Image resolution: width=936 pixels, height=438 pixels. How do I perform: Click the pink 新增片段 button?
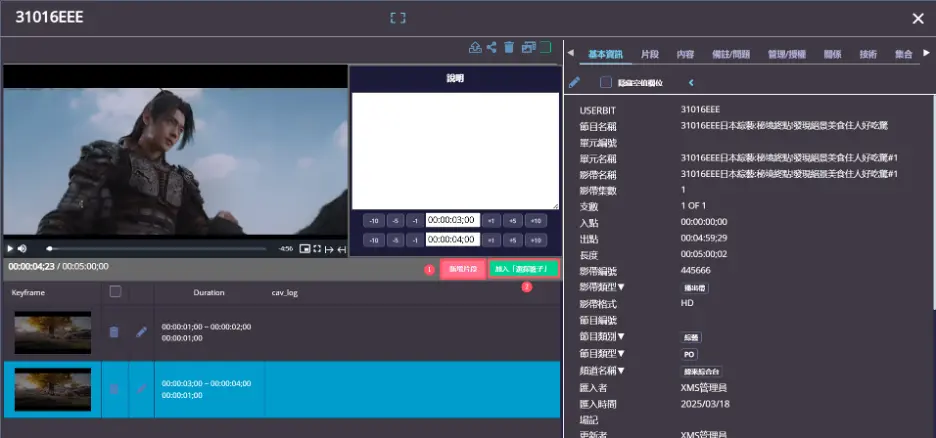461,269
